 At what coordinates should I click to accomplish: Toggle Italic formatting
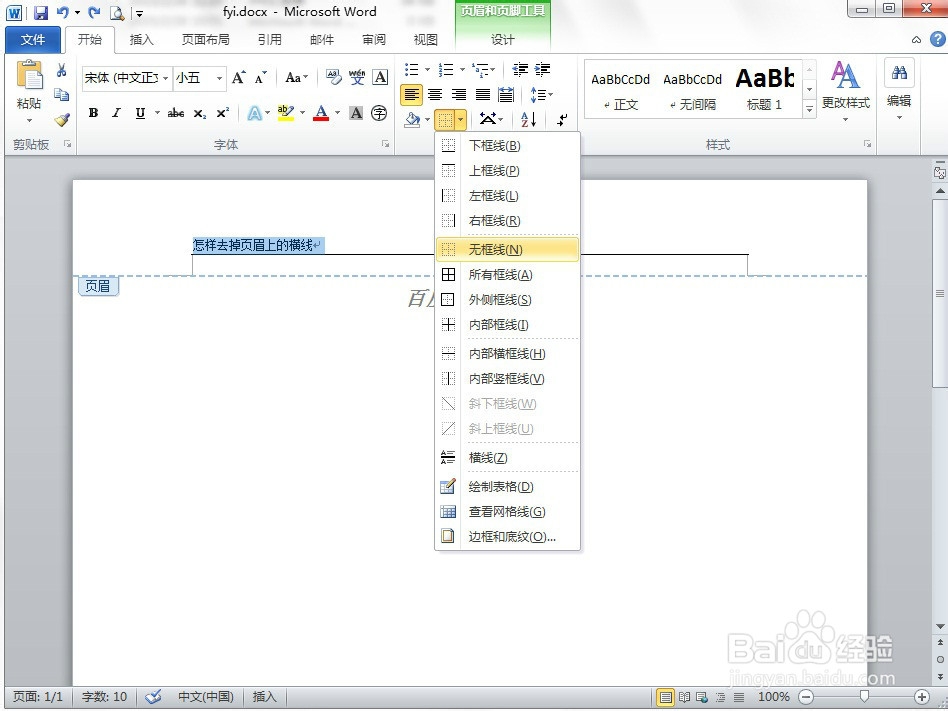pos(117,113)
